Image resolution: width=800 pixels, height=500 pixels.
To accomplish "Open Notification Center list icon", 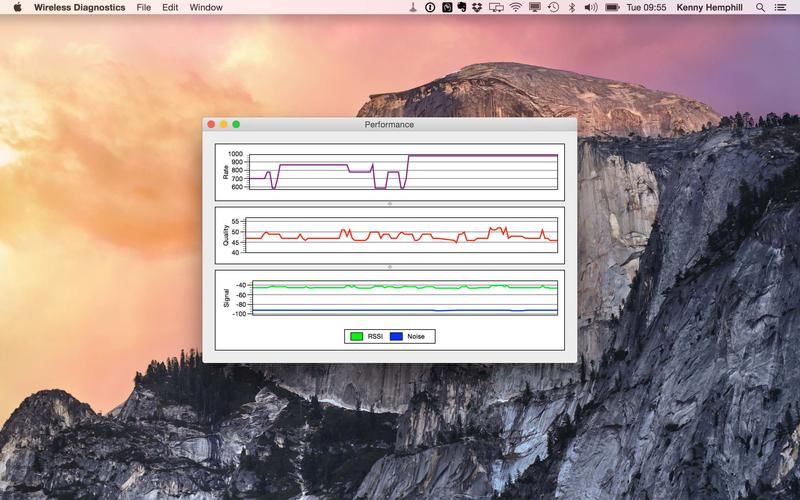I will (780, 8).
